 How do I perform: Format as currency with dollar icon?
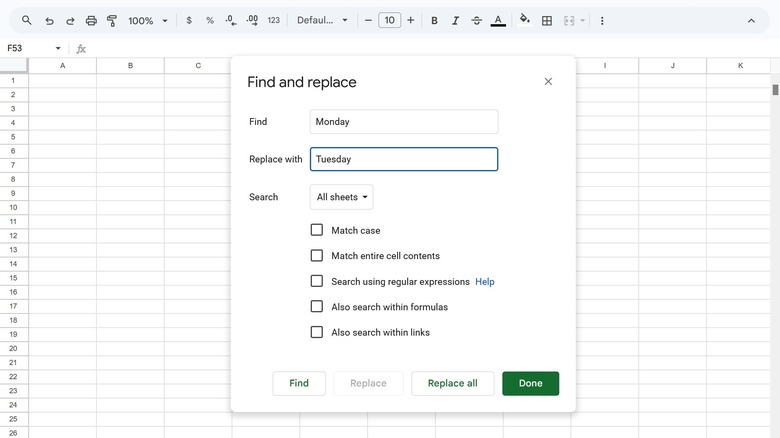pos(189,20)
